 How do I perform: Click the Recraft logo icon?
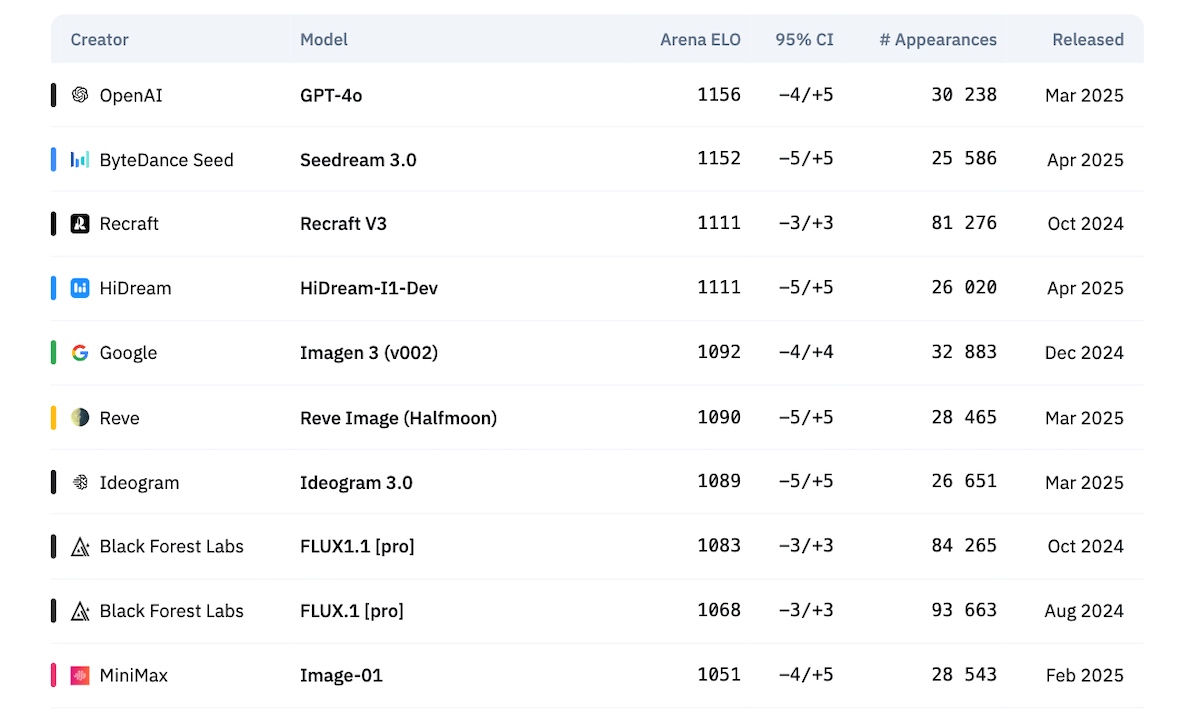[80, 224]
